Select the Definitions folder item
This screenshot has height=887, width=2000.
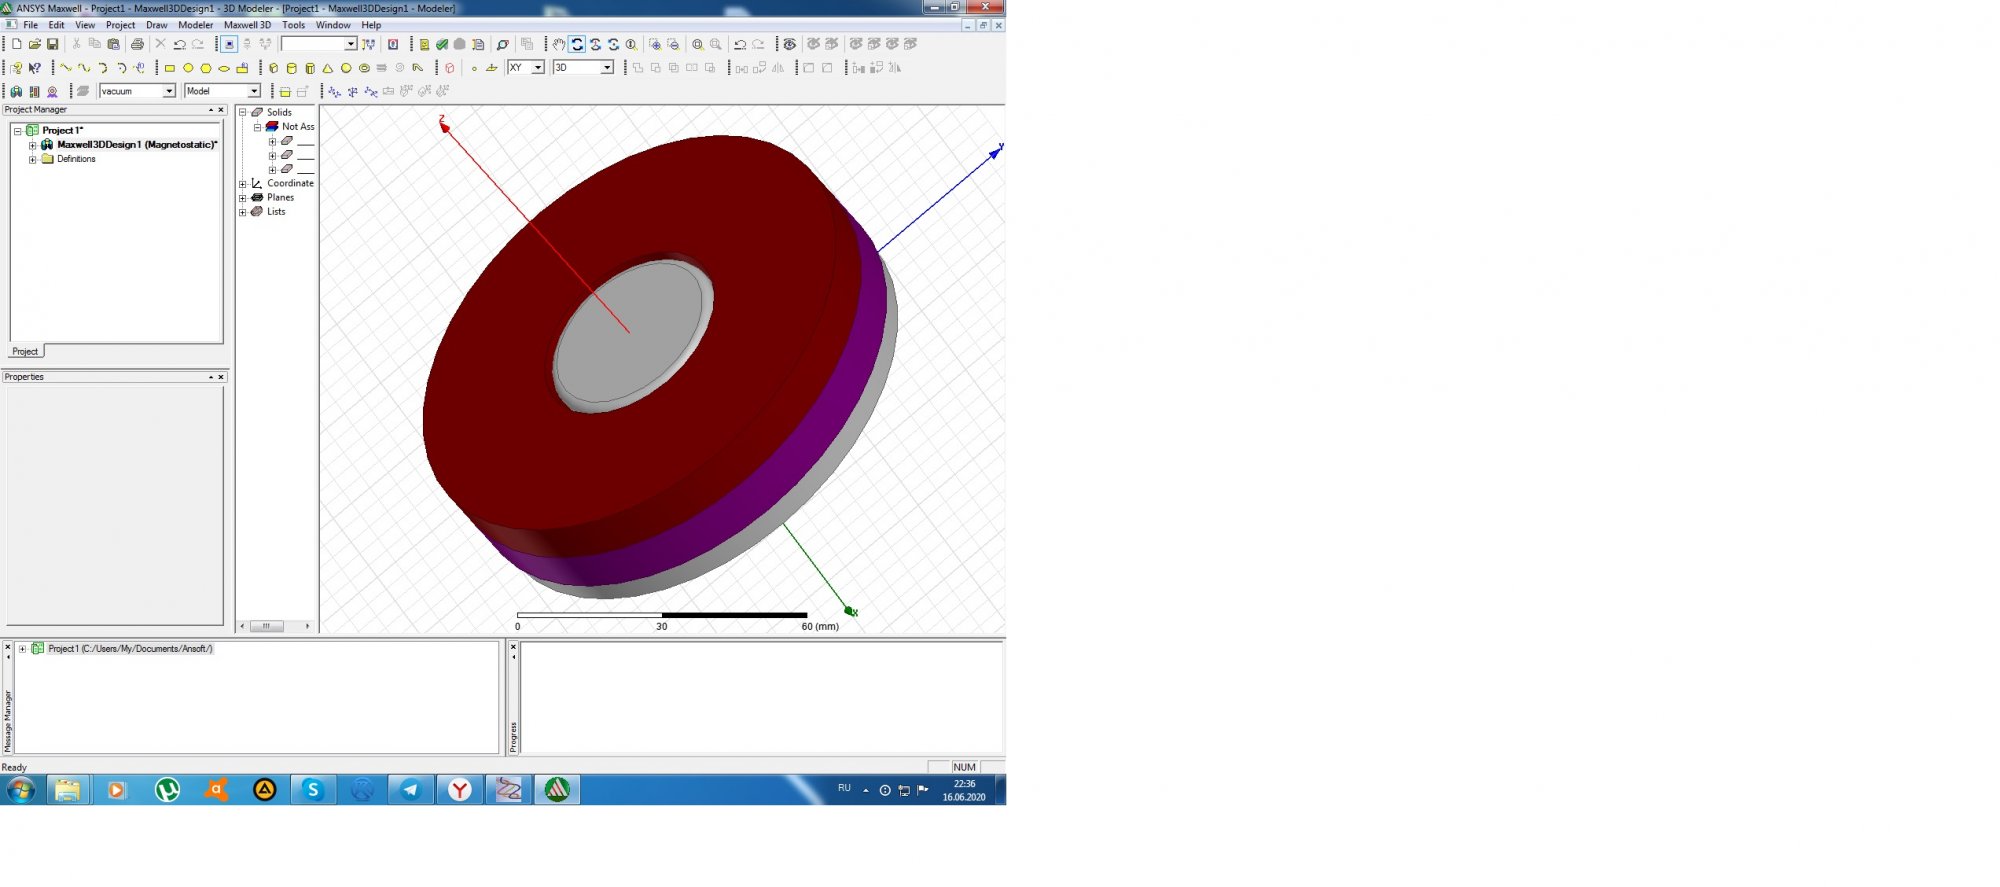click(76, 159)
